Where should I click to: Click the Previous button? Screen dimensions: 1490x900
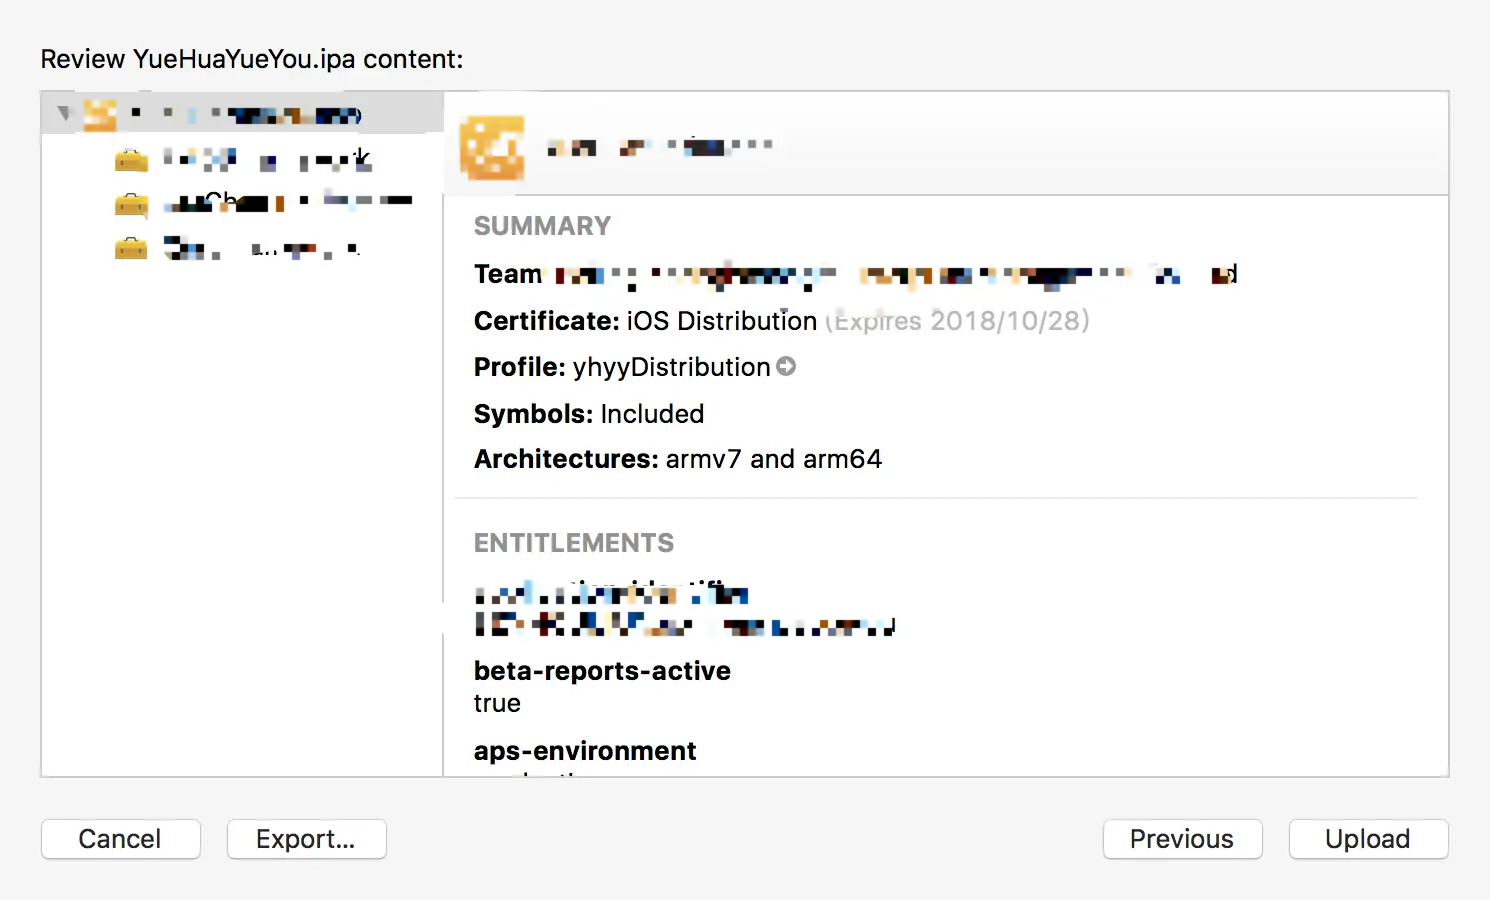point(1182,839)
